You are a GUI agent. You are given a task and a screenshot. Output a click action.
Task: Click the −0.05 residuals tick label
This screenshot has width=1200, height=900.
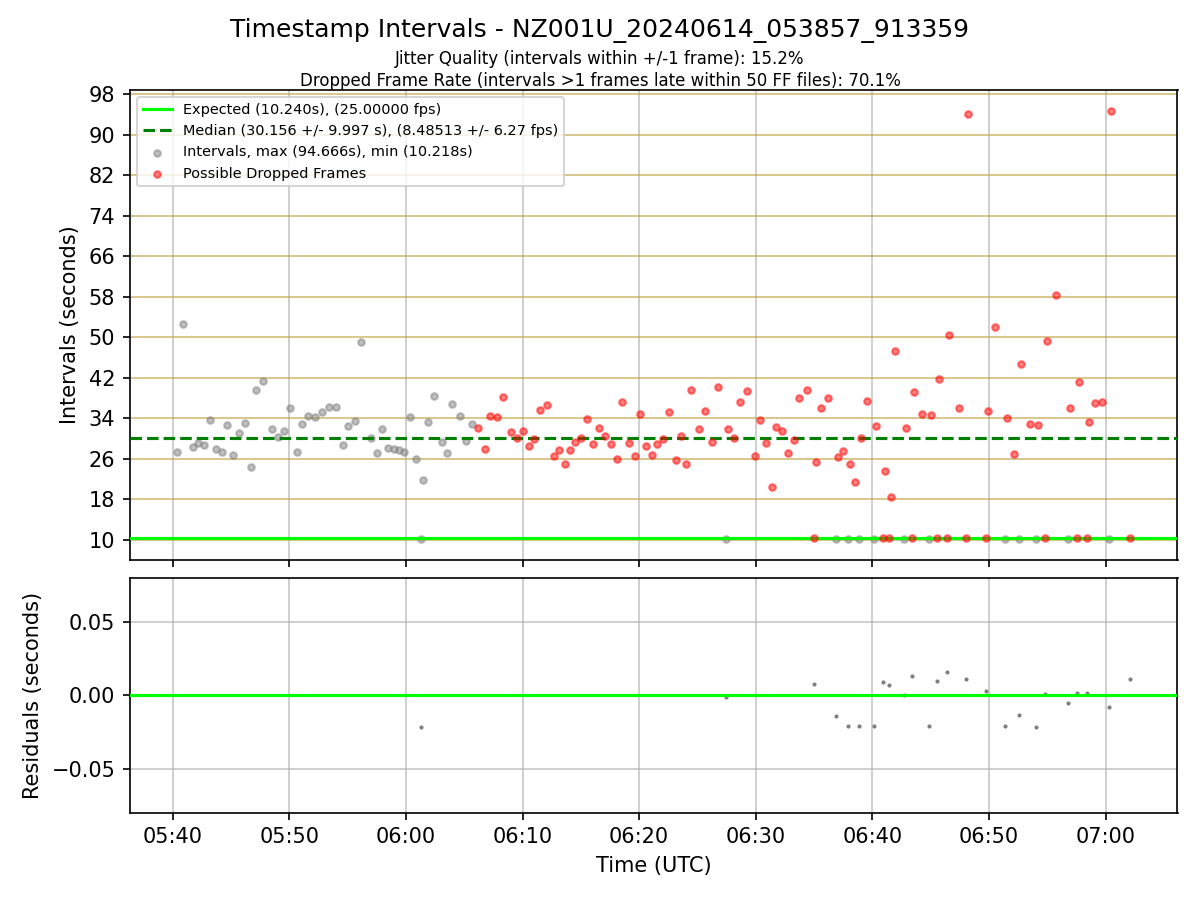point(85,769)
